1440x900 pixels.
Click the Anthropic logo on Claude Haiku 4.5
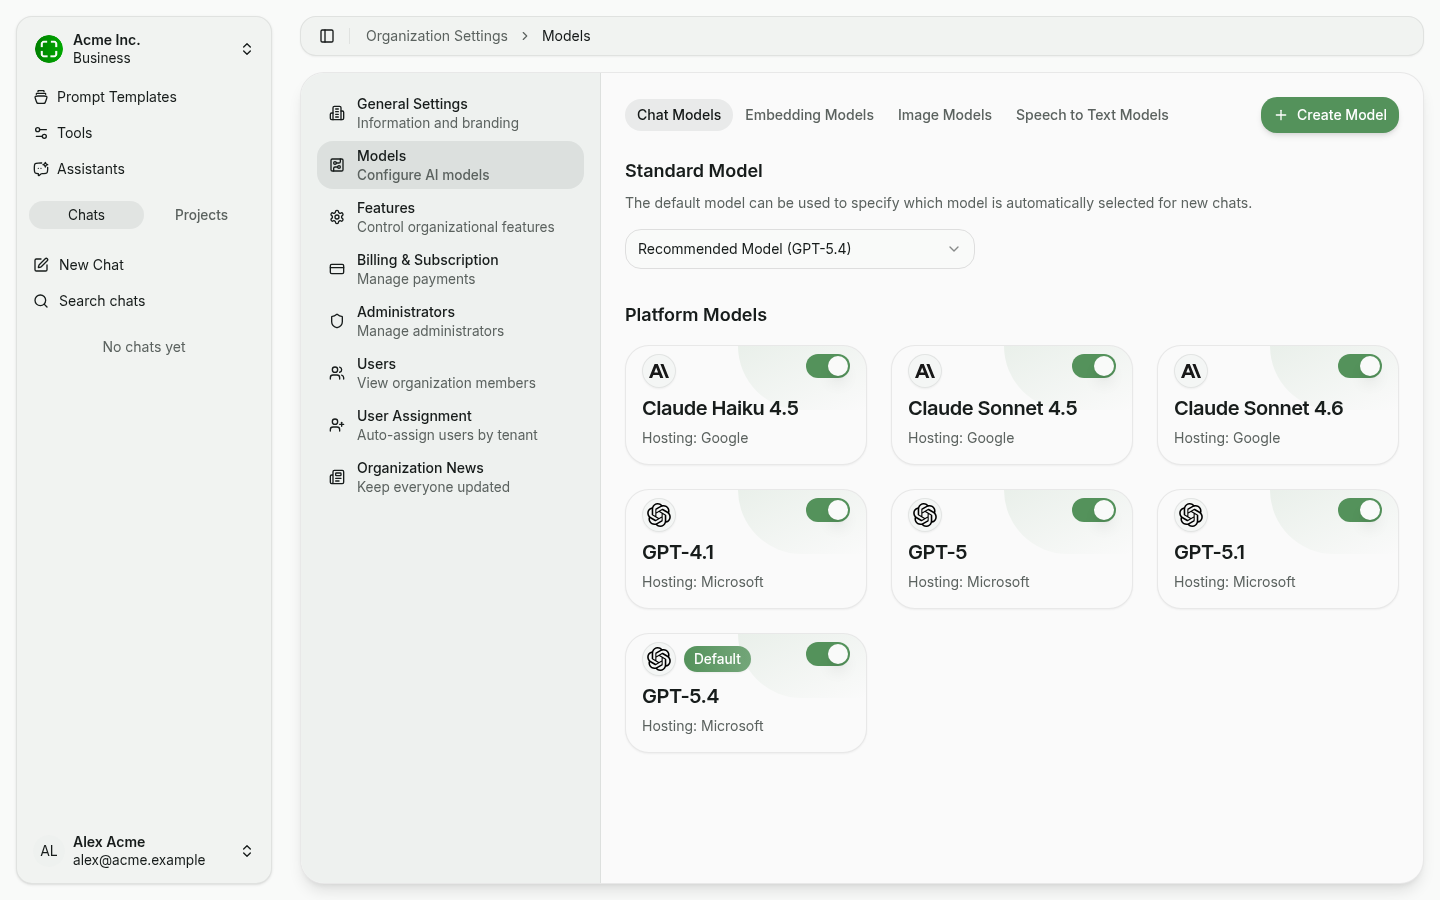tap(659, 371)
